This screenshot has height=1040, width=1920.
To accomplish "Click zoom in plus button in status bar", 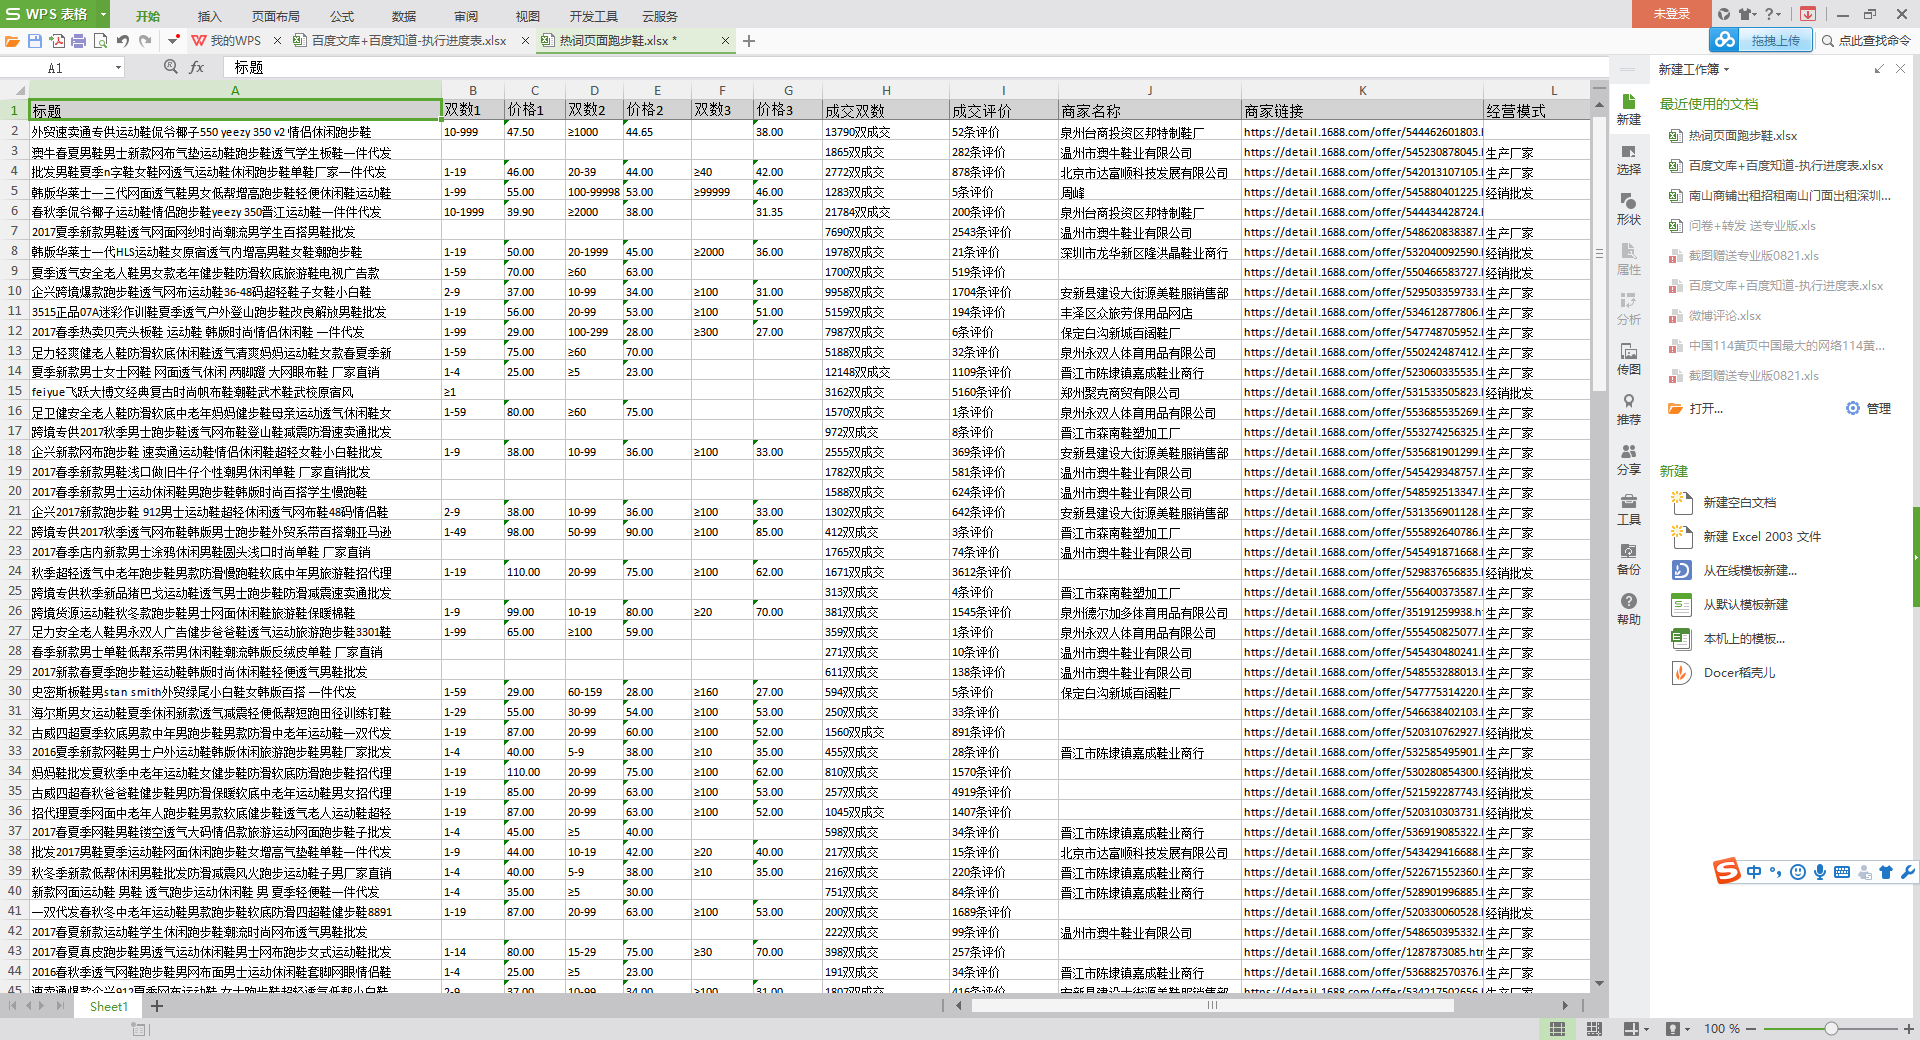I will (x=1908, y=1029).
